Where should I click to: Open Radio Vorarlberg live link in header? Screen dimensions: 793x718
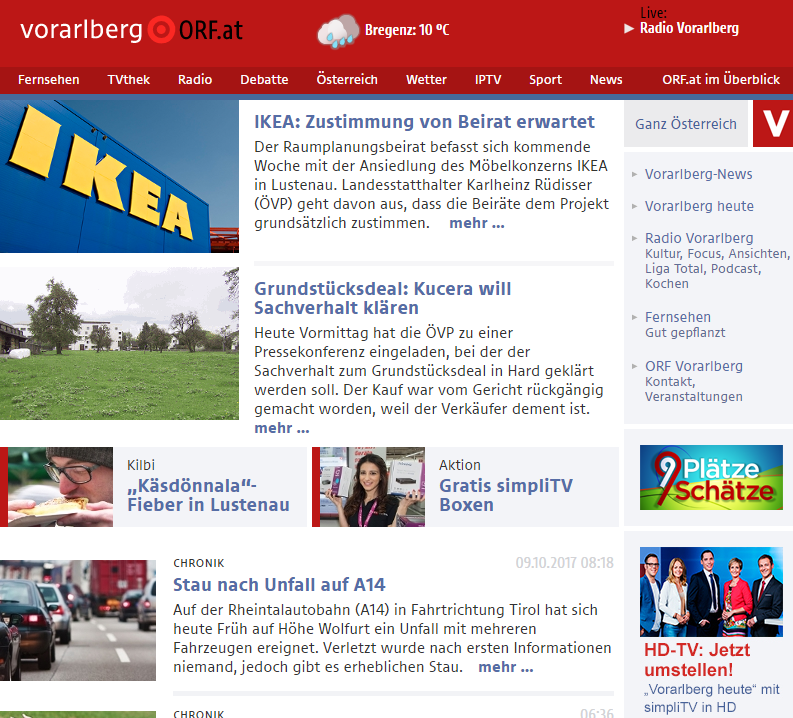[689, 28]
